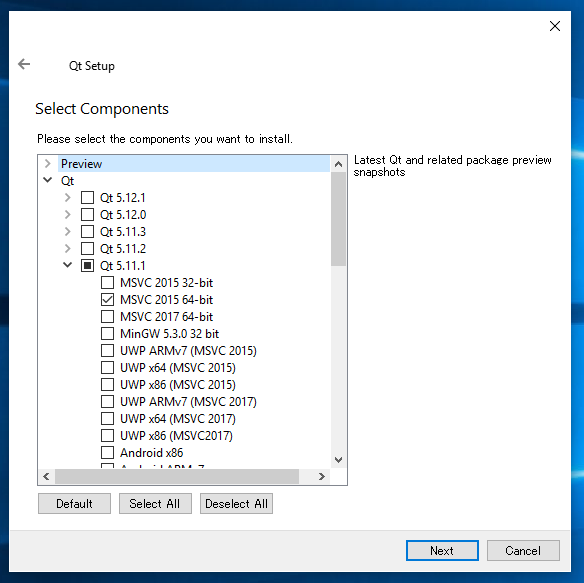Select the MinGW 5.3.0 32 bit label

click(169, 334)
